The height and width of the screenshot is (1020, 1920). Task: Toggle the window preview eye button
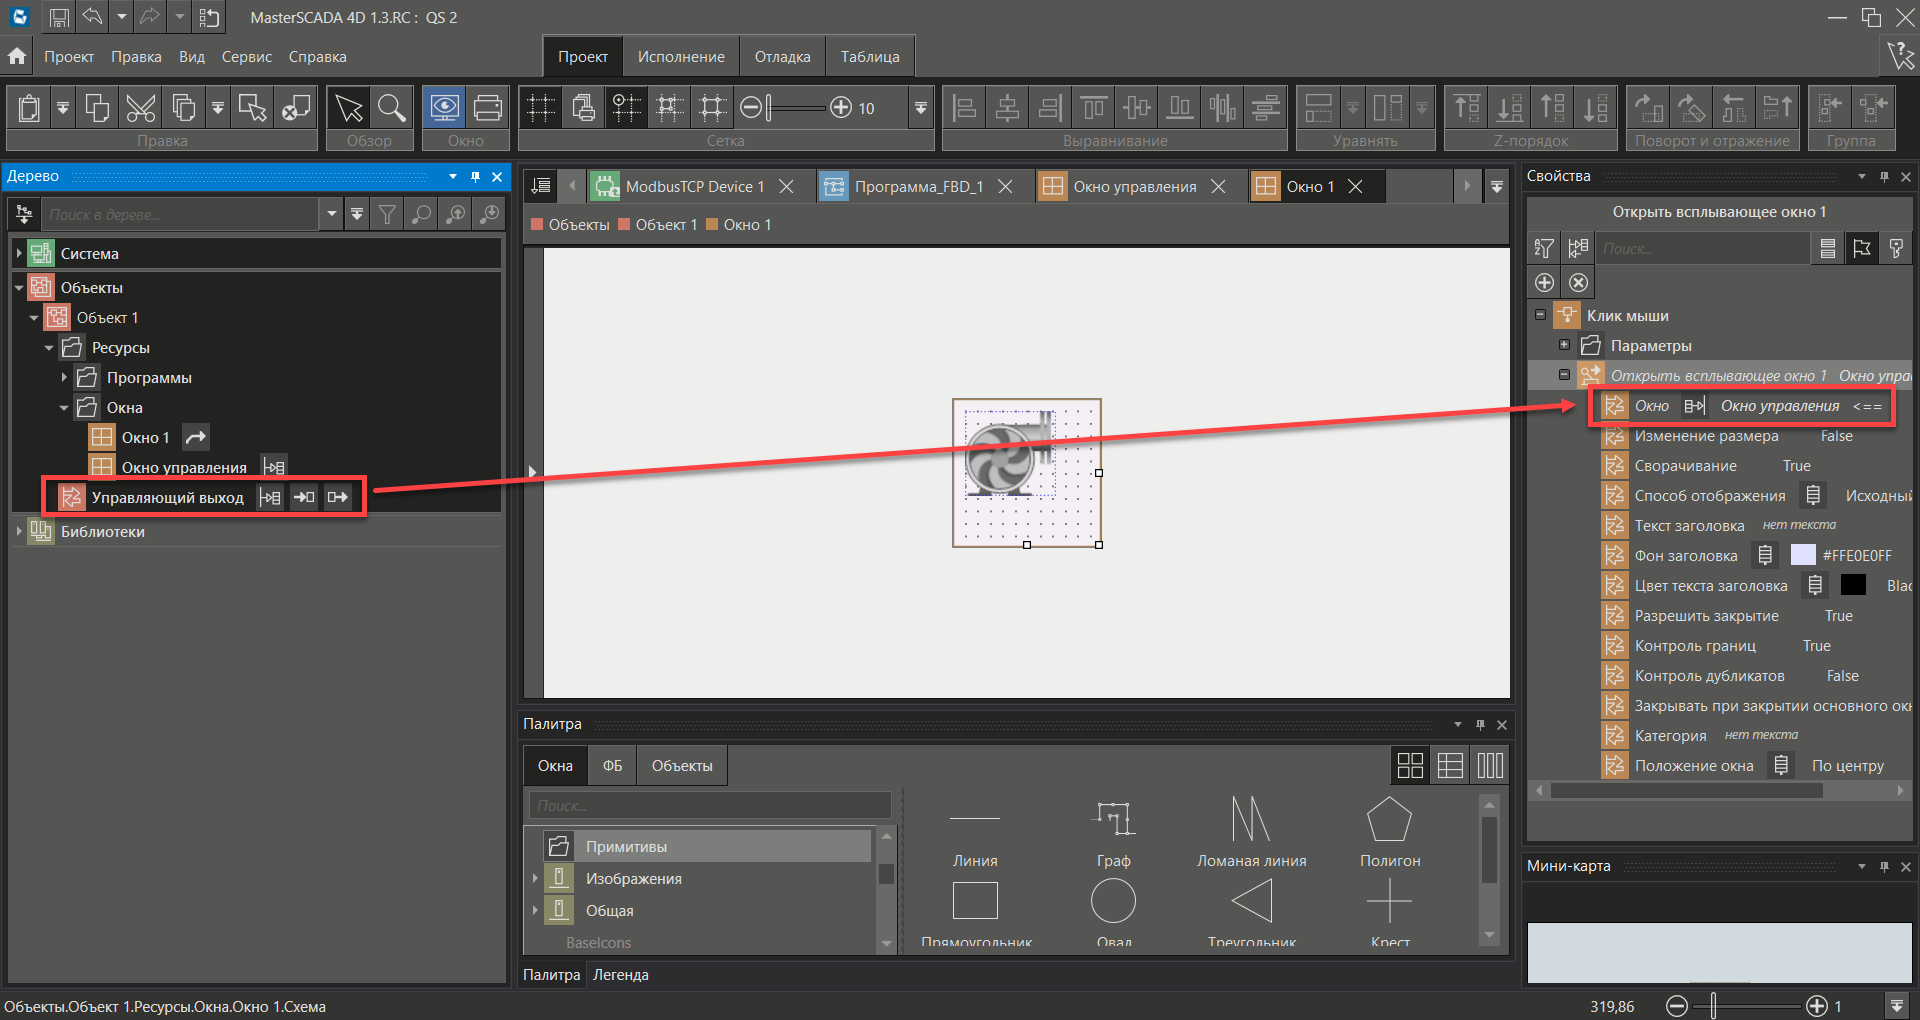[x=444, y=107]
